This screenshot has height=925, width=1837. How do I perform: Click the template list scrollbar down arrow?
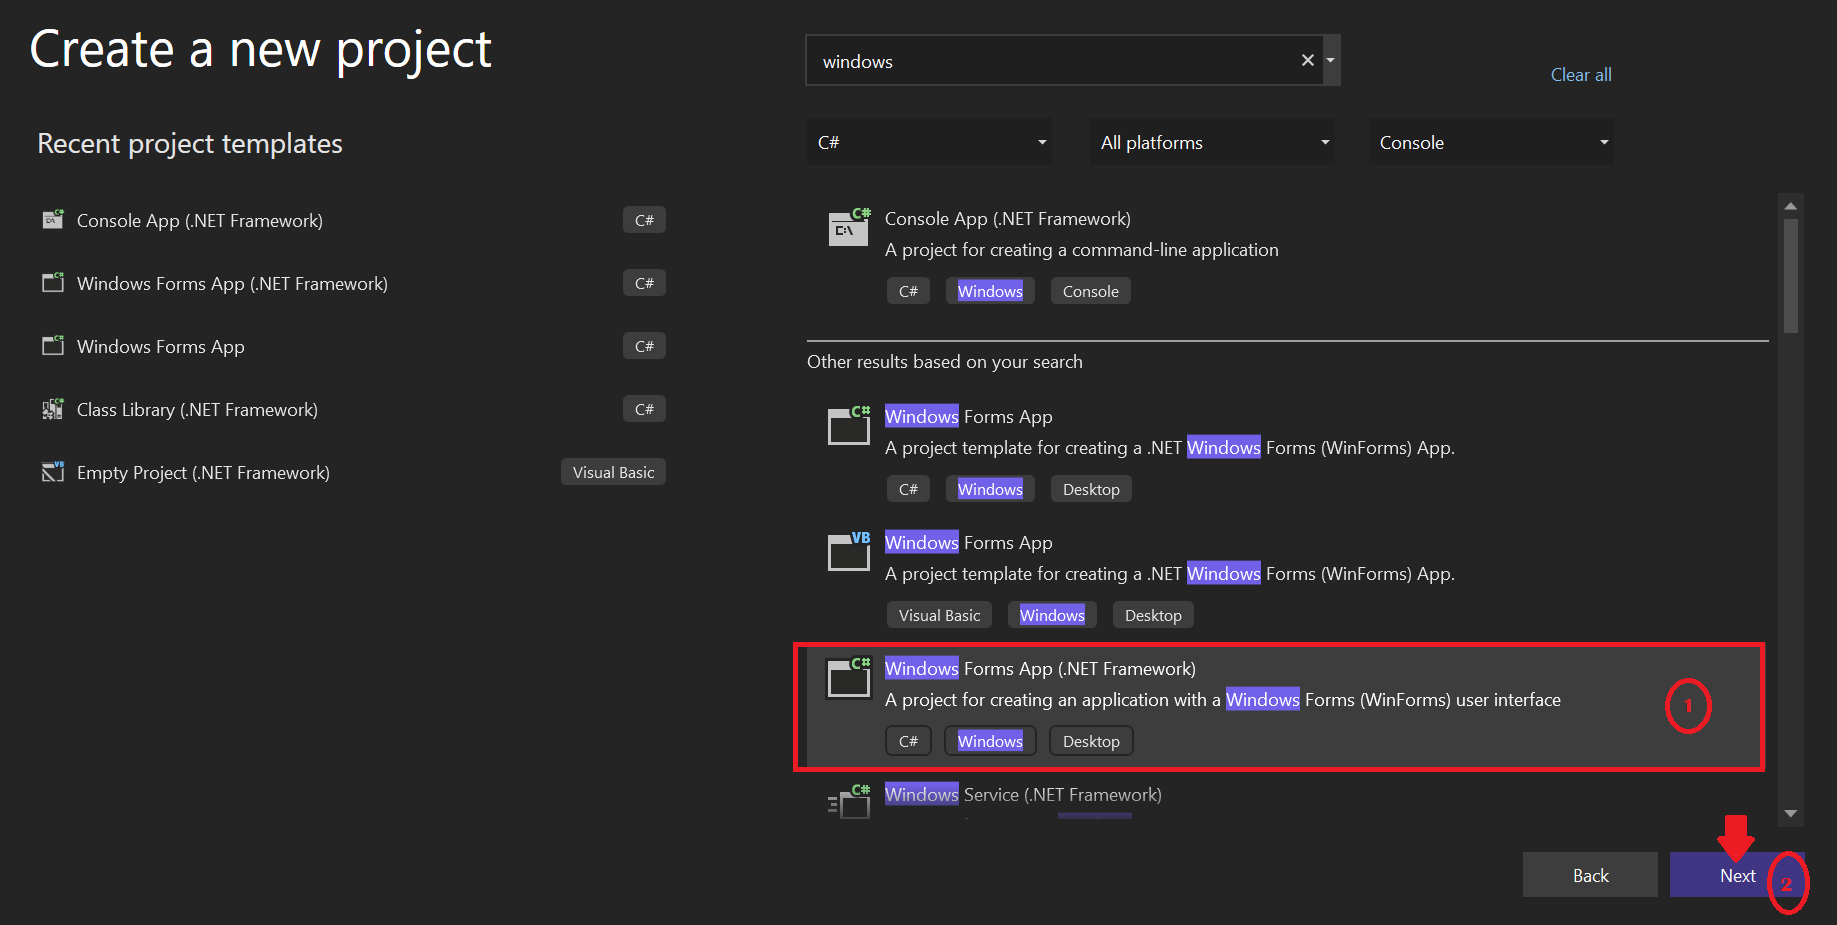pyautogui.click(x=1791, y=814)
